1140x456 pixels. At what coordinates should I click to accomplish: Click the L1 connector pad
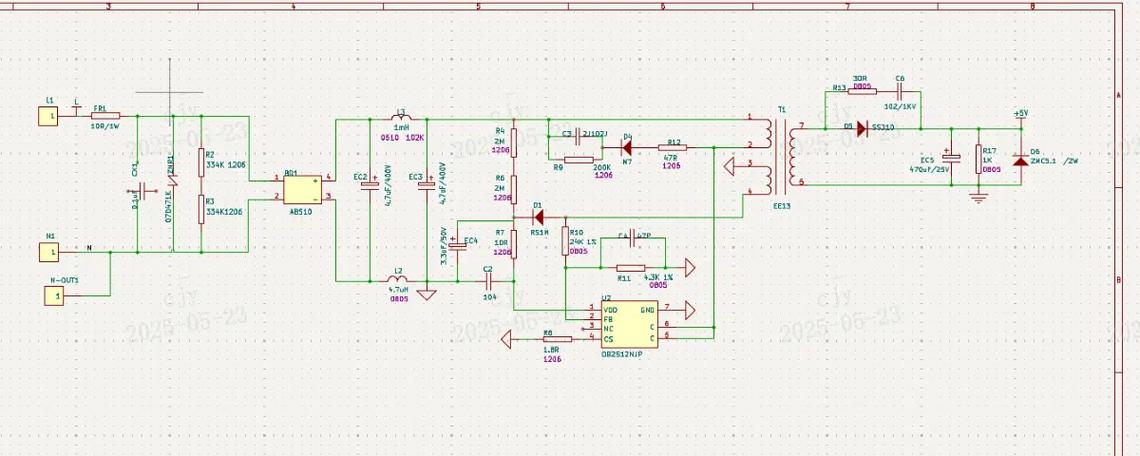[x=49, y=116]
